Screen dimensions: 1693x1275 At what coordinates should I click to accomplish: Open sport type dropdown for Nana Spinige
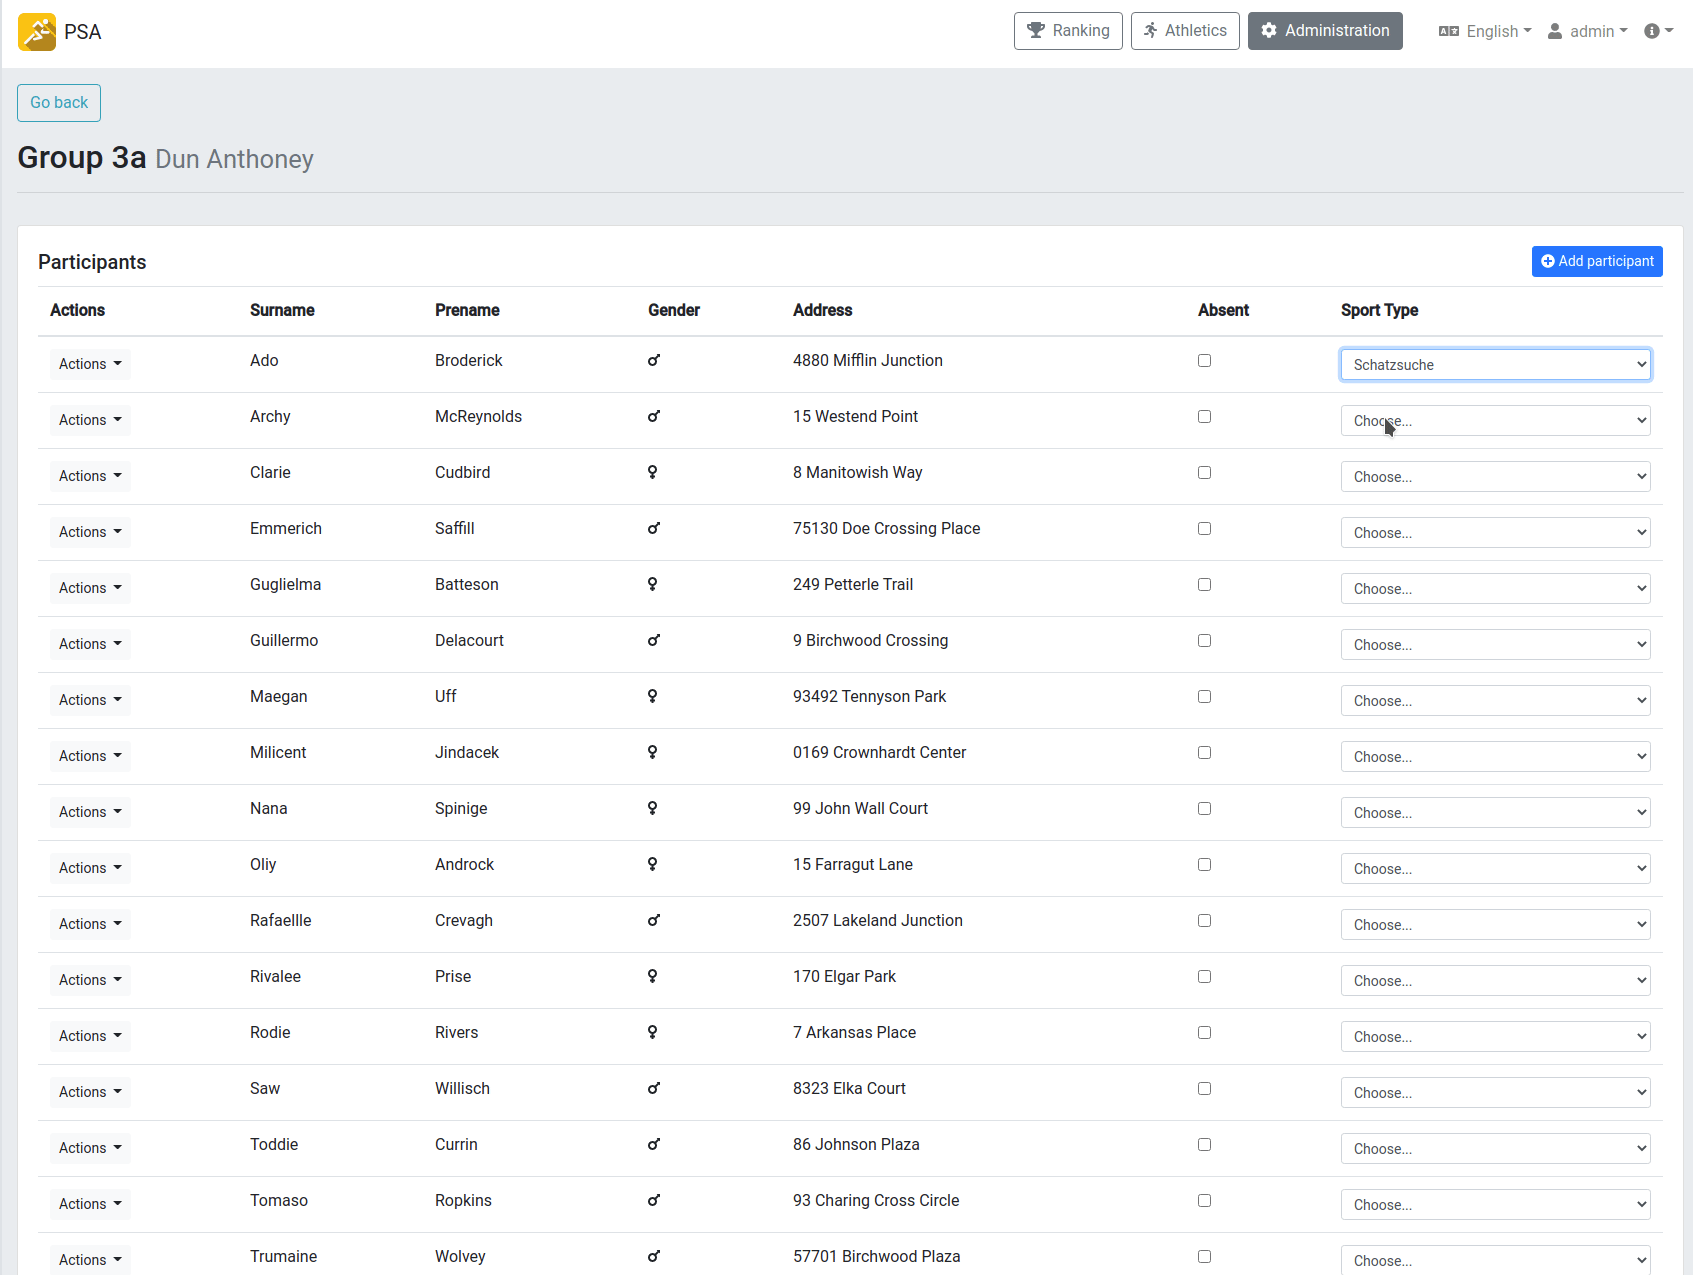pyautogui.click(x=1495, y=813)
